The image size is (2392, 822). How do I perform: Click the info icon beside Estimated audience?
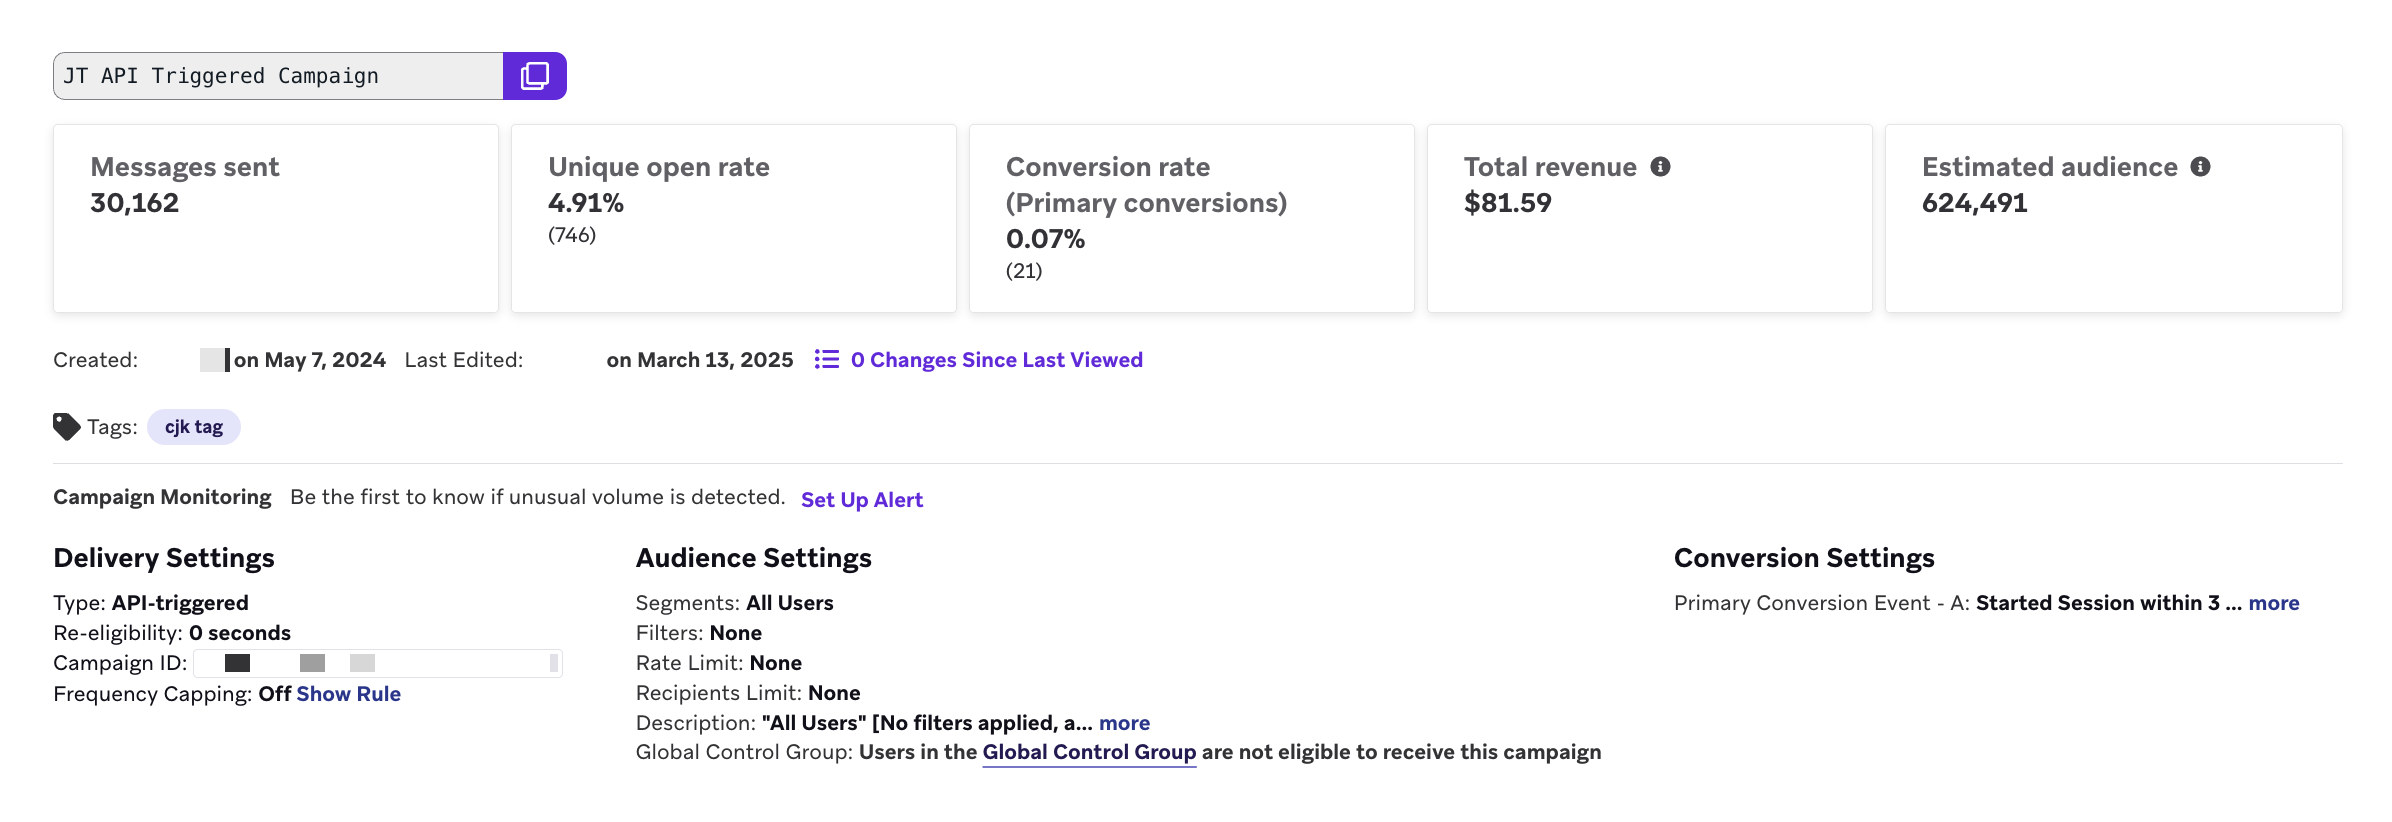[2200, 167]
